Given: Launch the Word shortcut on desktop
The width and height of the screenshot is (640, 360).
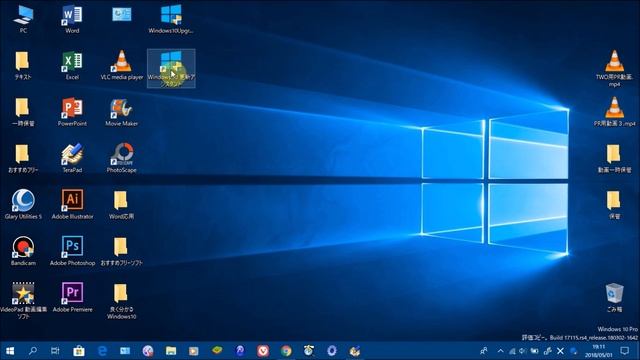Looking at the screenshot, I should click(x=72, y=19).
